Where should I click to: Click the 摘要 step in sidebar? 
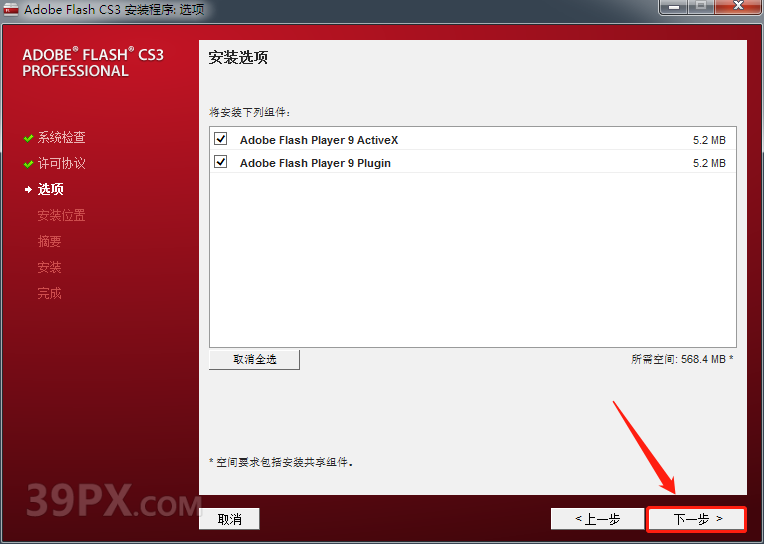pos(49,241)
